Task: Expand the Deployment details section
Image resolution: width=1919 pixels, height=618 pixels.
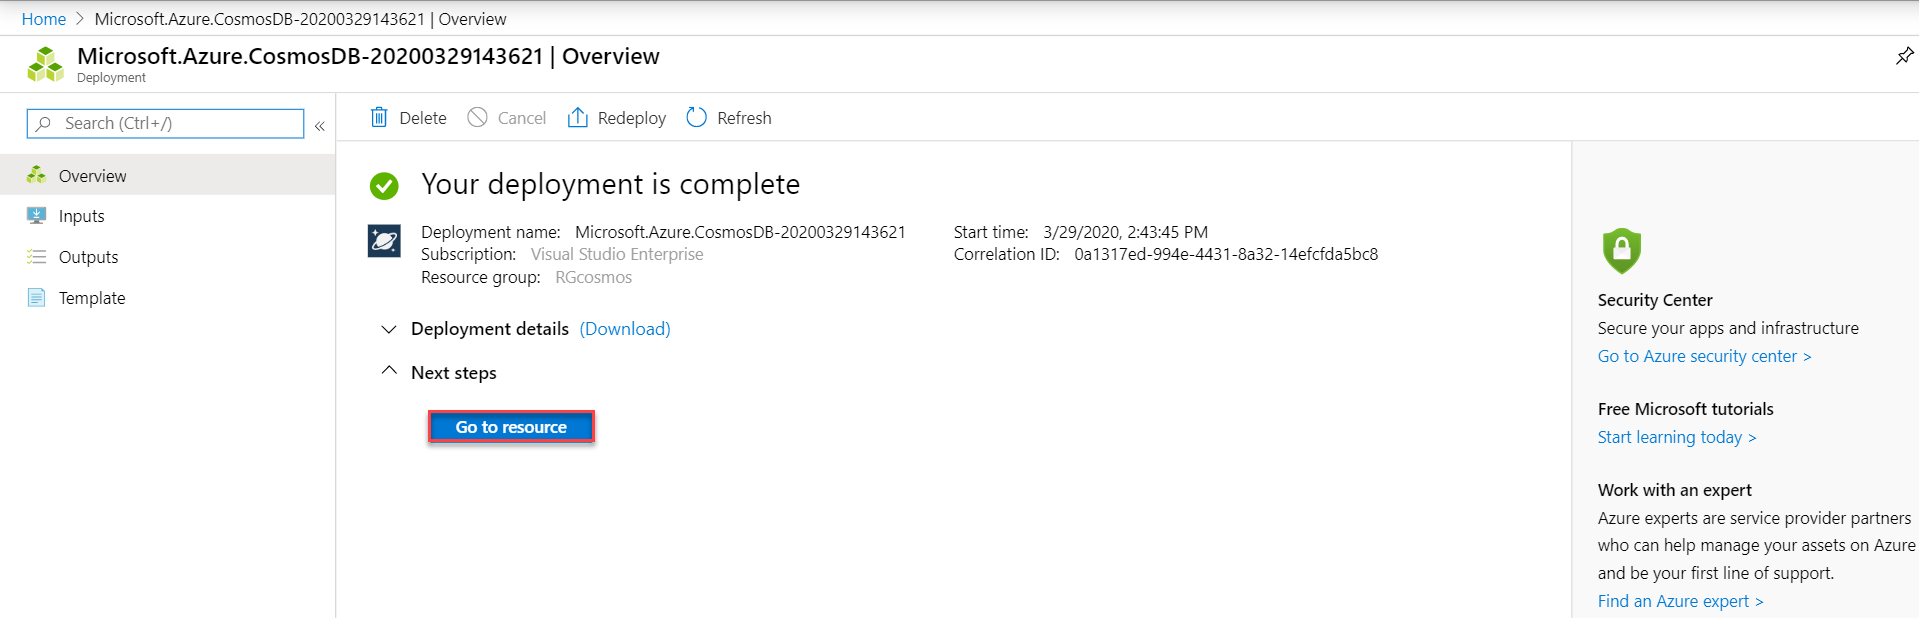Action: pyautogui.click(x=389, y=329)
